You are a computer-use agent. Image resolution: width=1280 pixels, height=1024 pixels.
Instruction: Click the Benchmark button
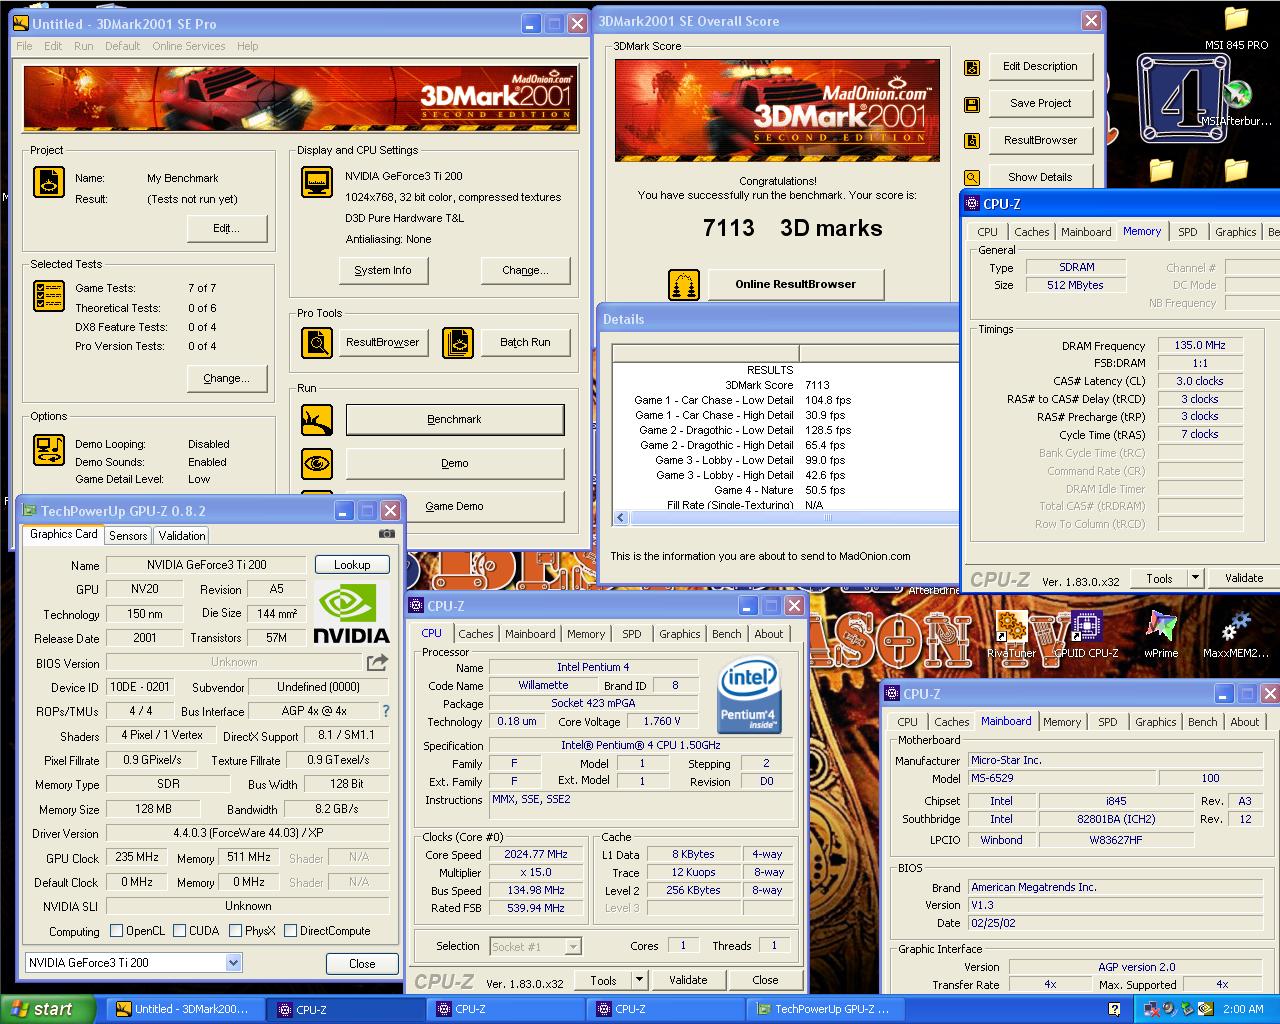[455, 420]
